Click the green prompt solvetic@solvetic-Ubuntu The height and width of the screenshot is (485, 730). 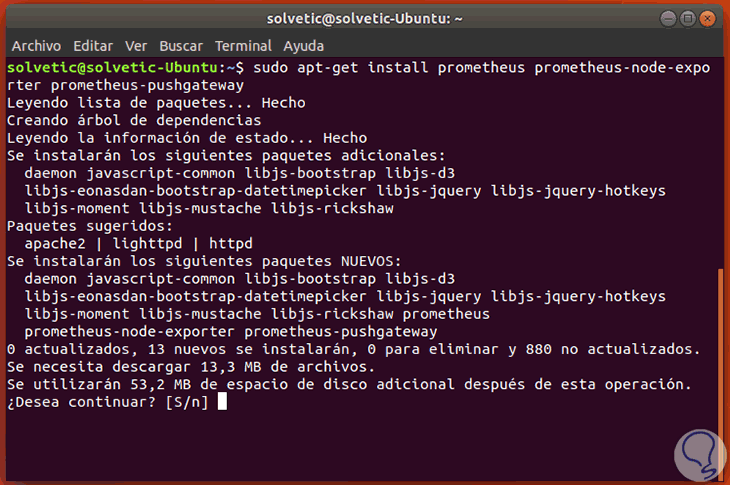click(x=112, y=68)
